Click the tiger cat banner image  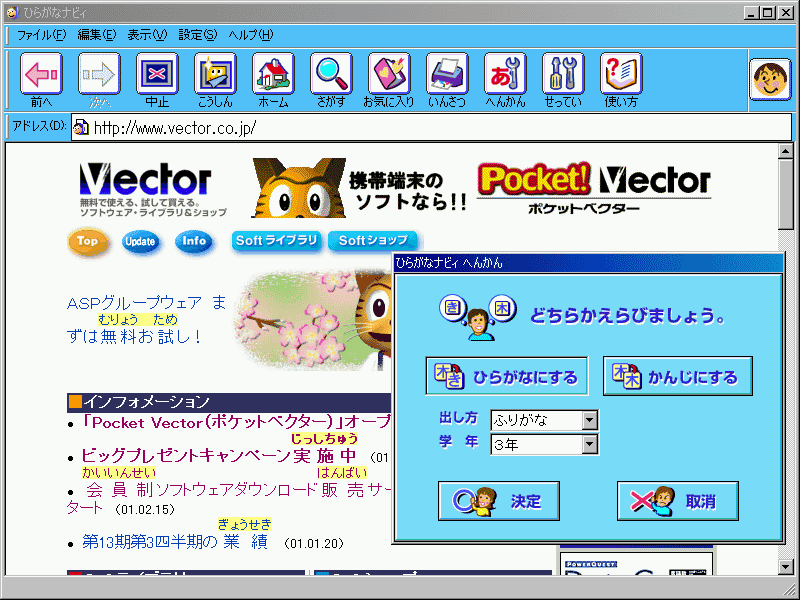299,187
